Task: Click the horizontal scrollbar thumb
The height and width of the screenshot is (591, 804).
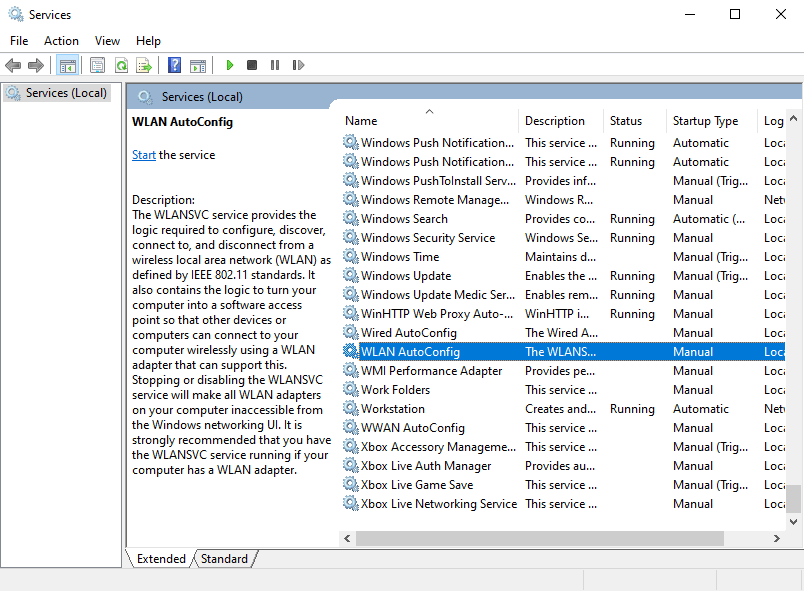Action: [x=540, y=538]
